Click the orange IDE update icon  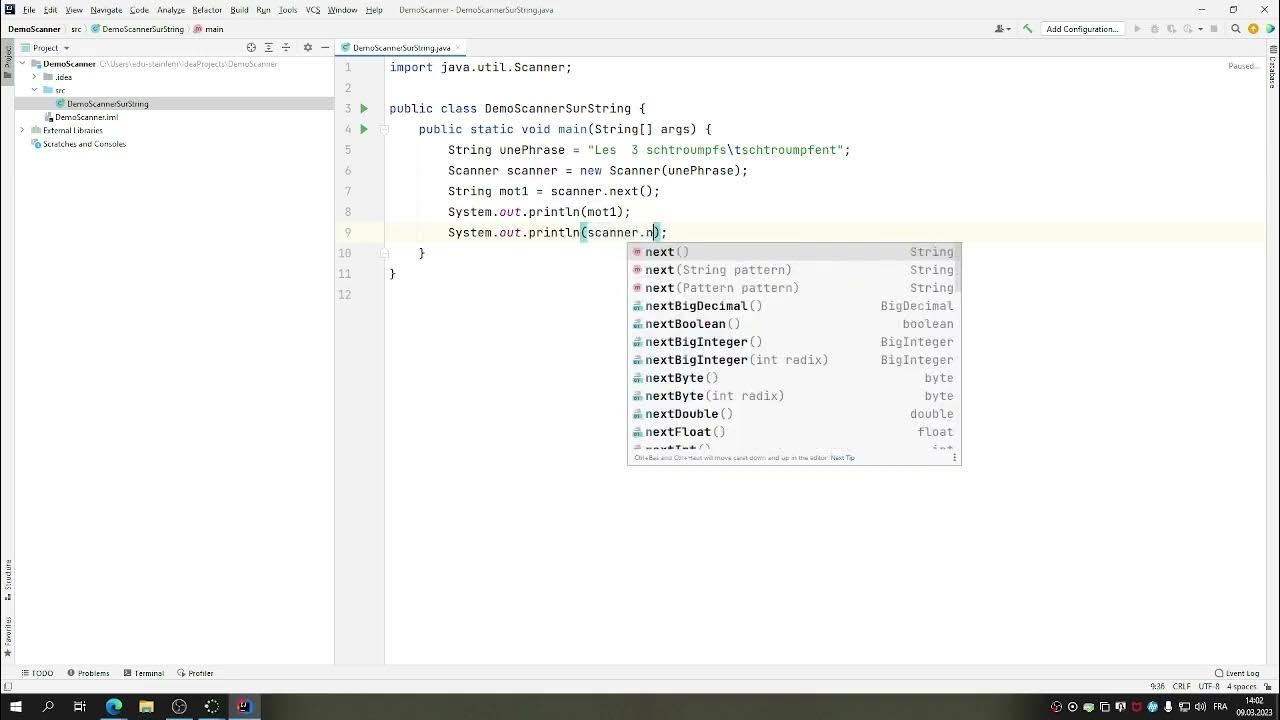(x=1253, y=29)
